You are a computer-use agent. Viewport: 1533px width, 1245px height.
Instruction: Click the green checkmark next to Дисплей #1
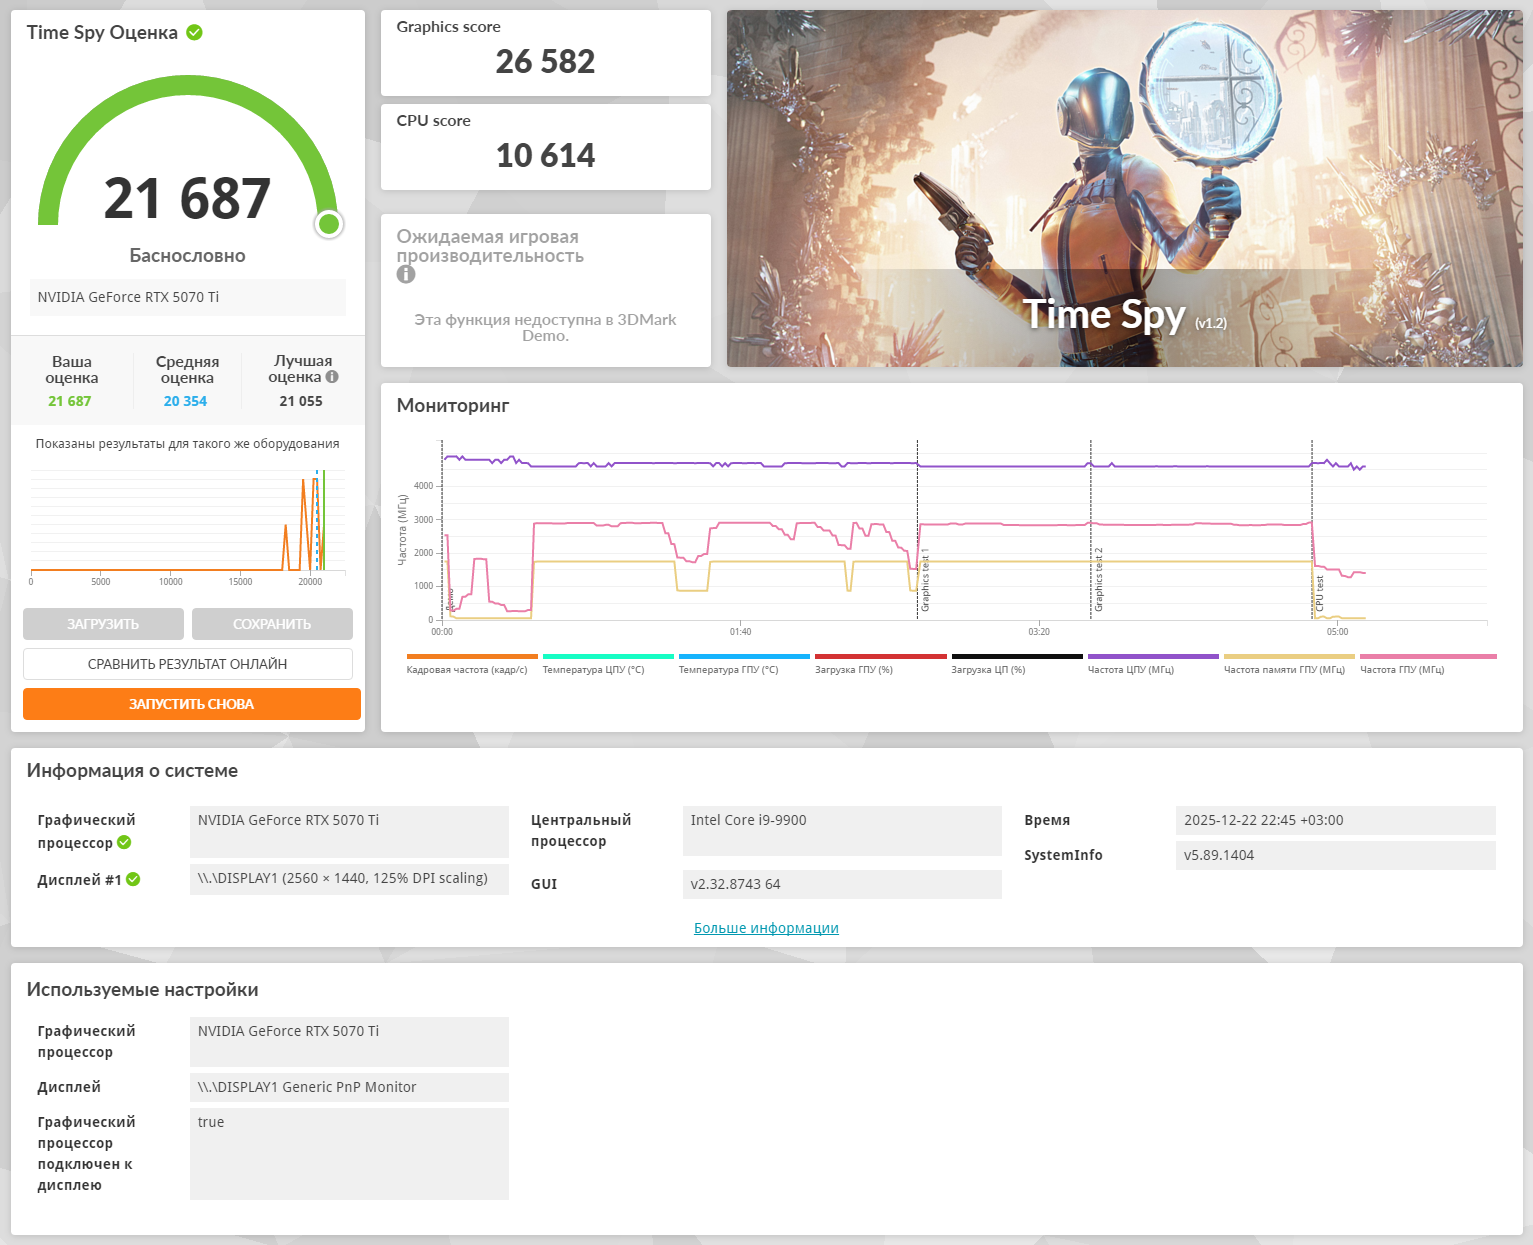click(x=133, y=879)
